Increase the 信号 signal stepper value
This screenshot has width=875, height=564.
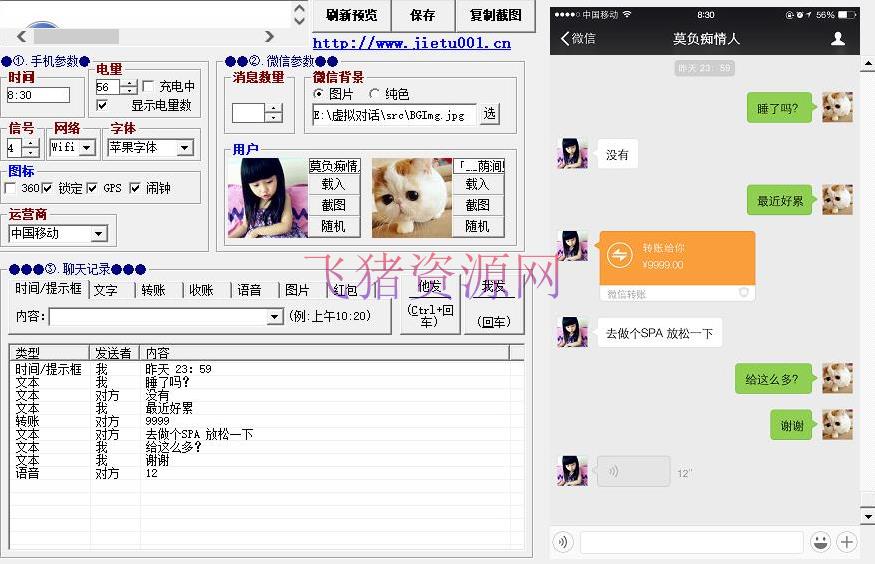(x=31, y=143)
